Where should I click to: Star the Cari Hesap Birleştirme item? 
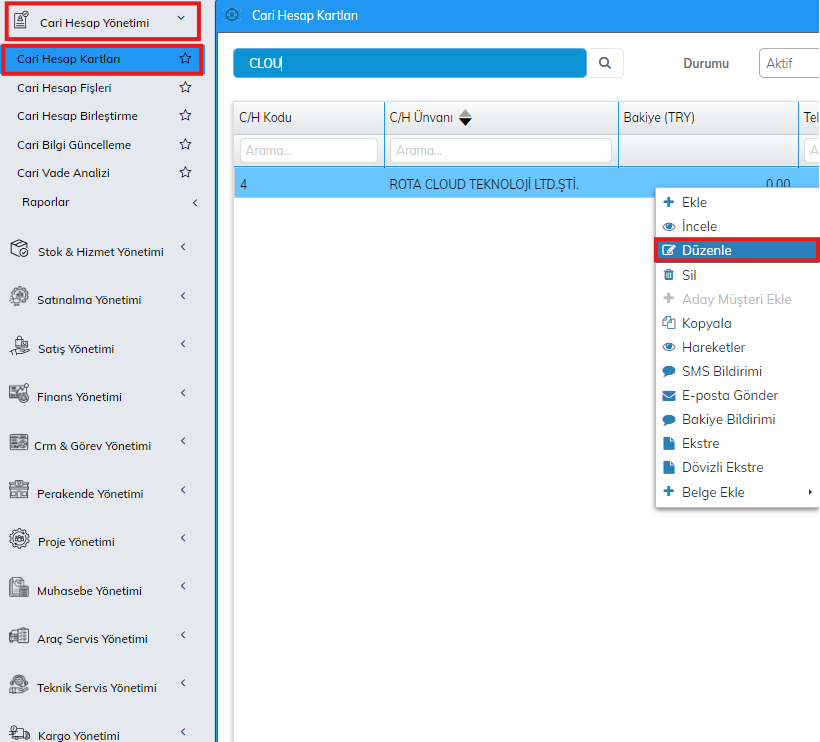pyautogui.click(x=185, y=116)
